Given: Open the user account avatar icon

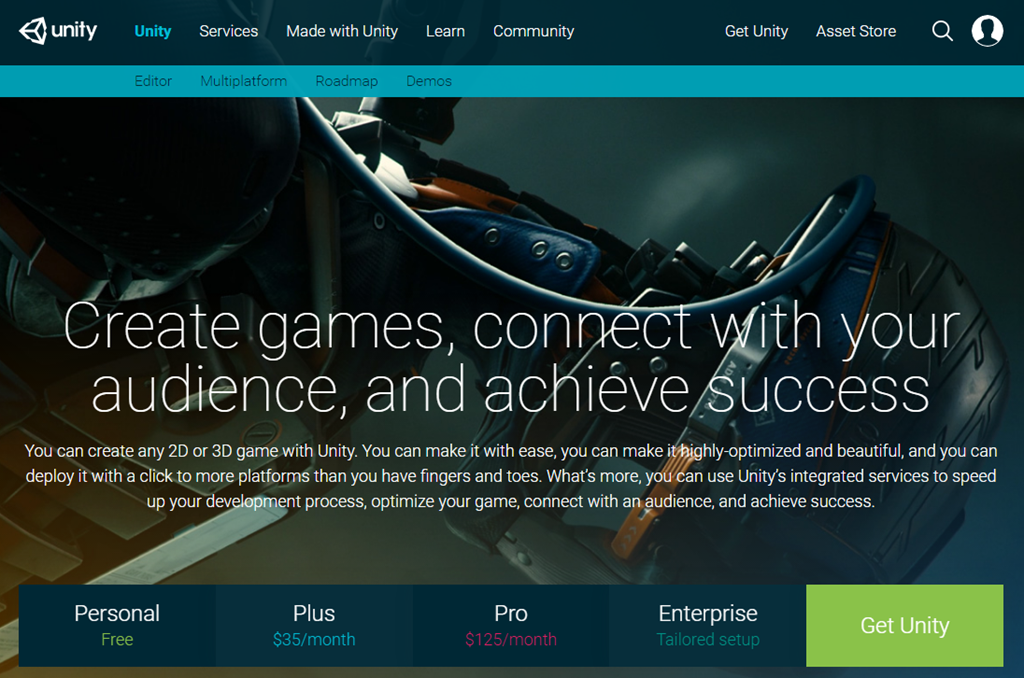Looking at the screenshot, I should click(987, 31).
